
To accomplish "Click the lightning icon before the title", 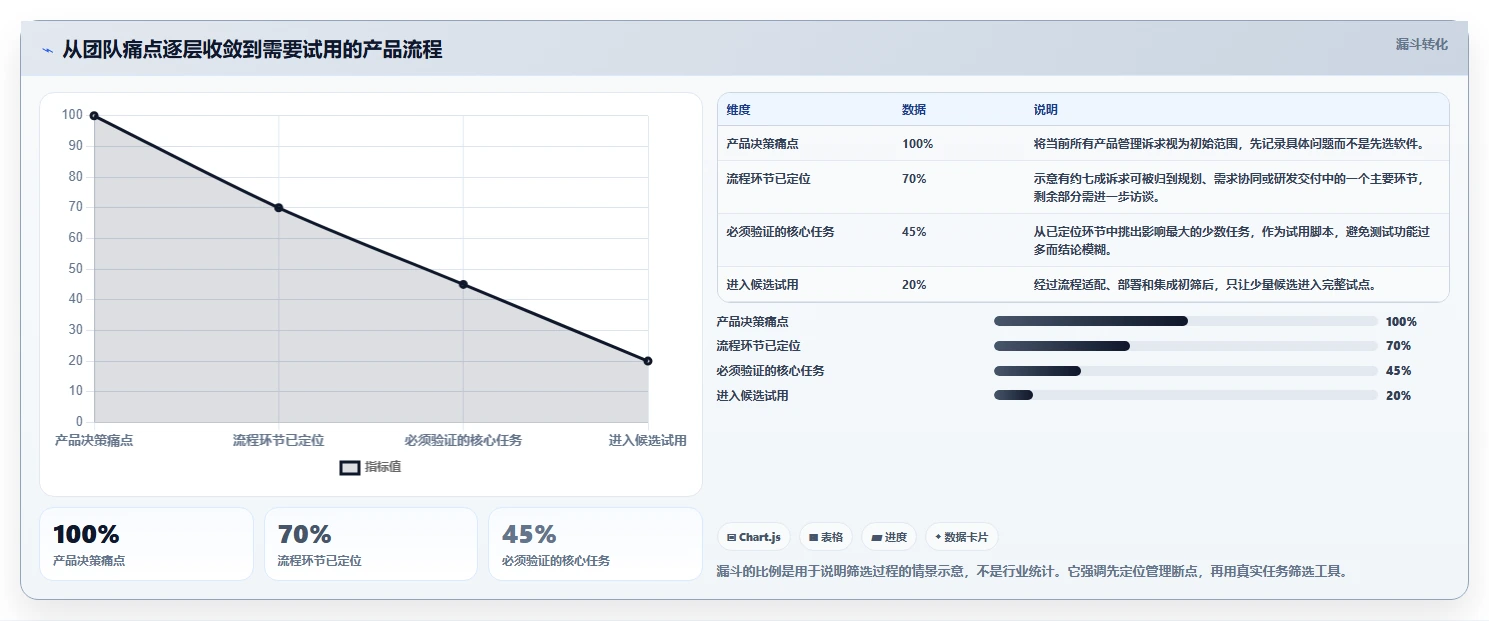I will 47,50.
